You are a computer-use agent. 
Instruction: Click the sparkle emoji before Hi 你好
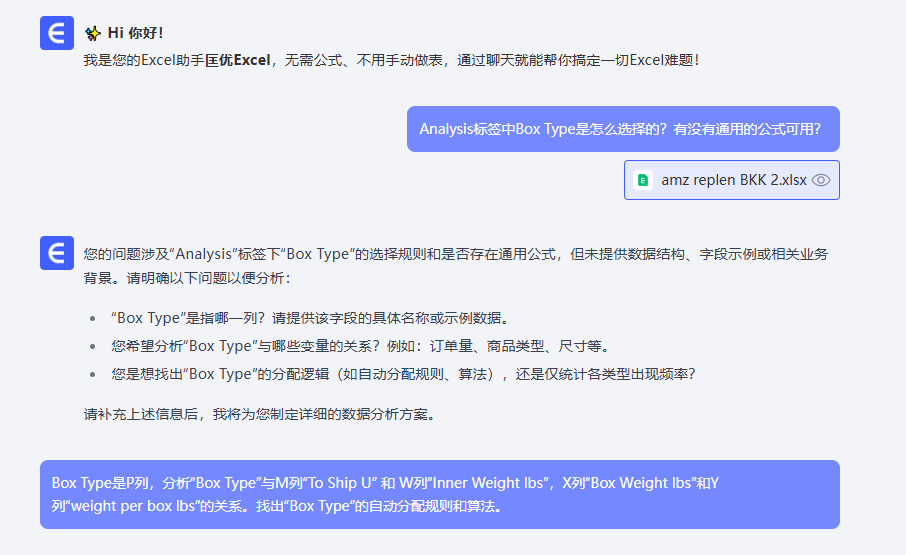[92, 33]
